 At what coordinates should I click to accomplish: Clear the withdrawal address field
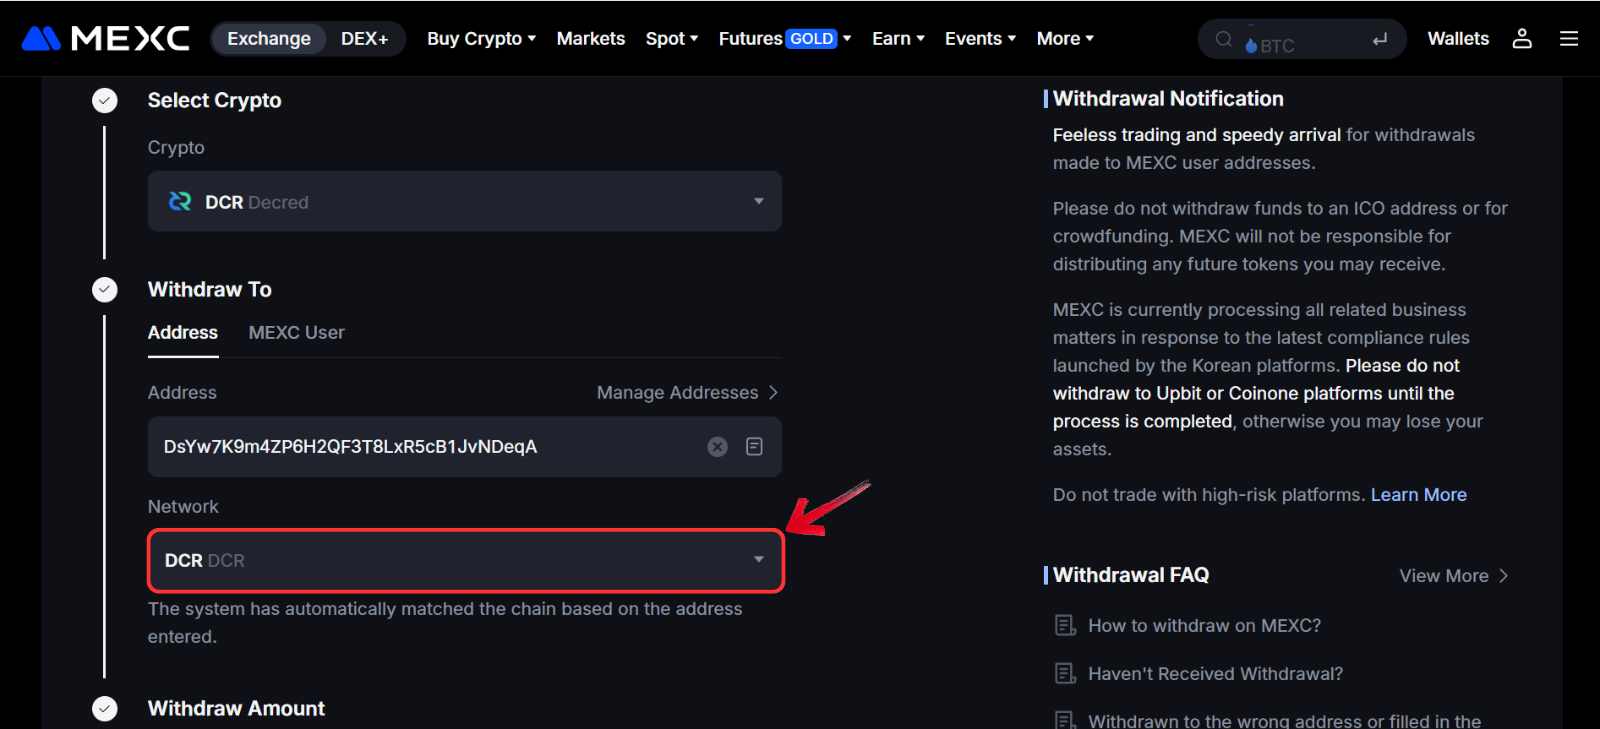[718, 447]
